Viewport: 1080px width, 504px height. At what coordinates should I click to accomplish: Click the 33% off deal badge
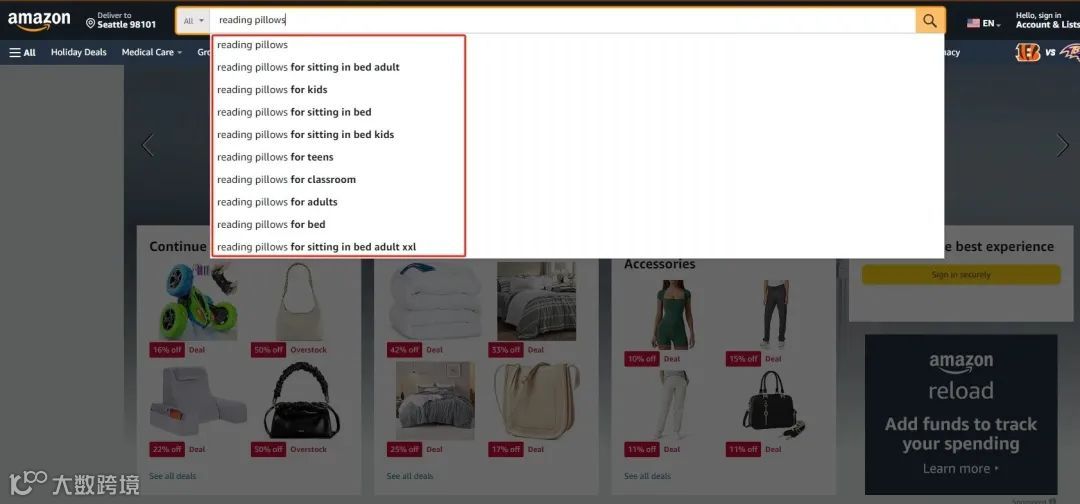click(x=506, y=350)
